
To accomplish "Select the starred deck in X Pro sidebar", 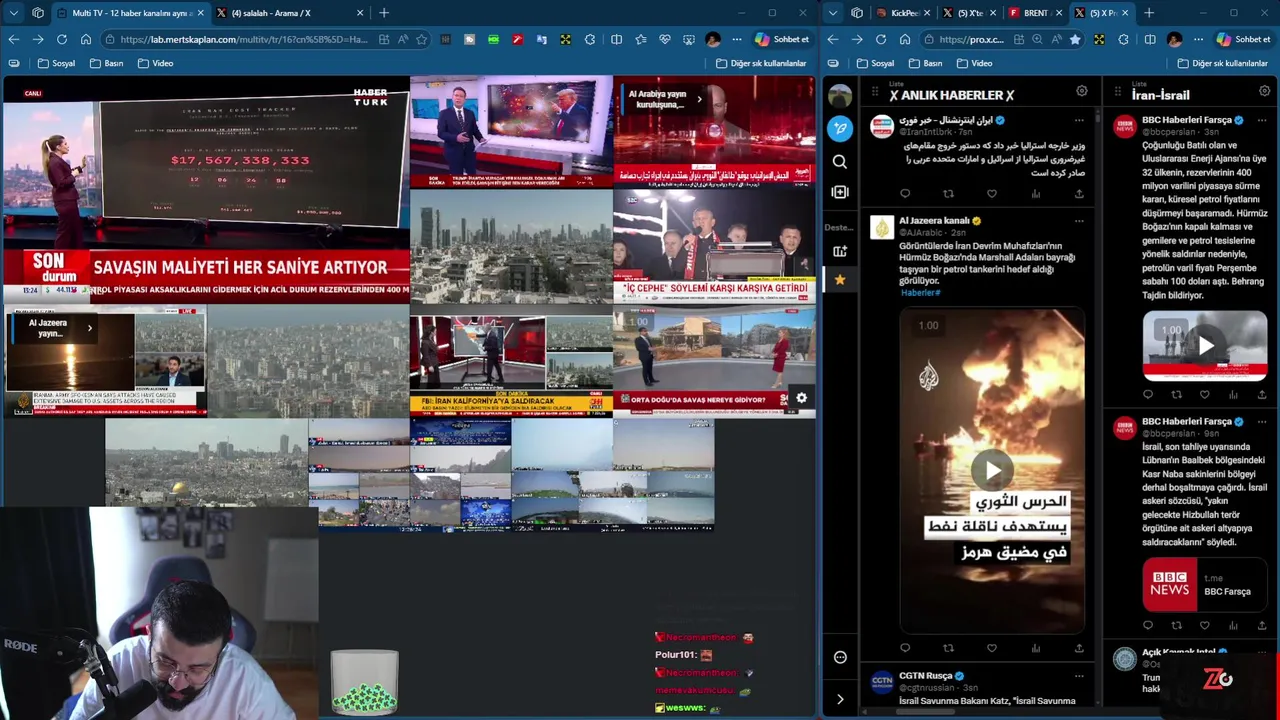I will pyautogui.click(x=840, y=280).
